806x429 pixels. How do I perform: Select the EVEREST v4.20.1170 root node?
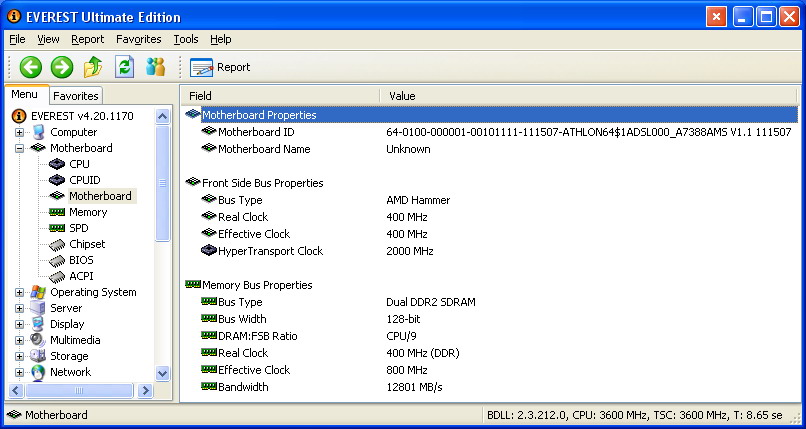coord(82,116)
